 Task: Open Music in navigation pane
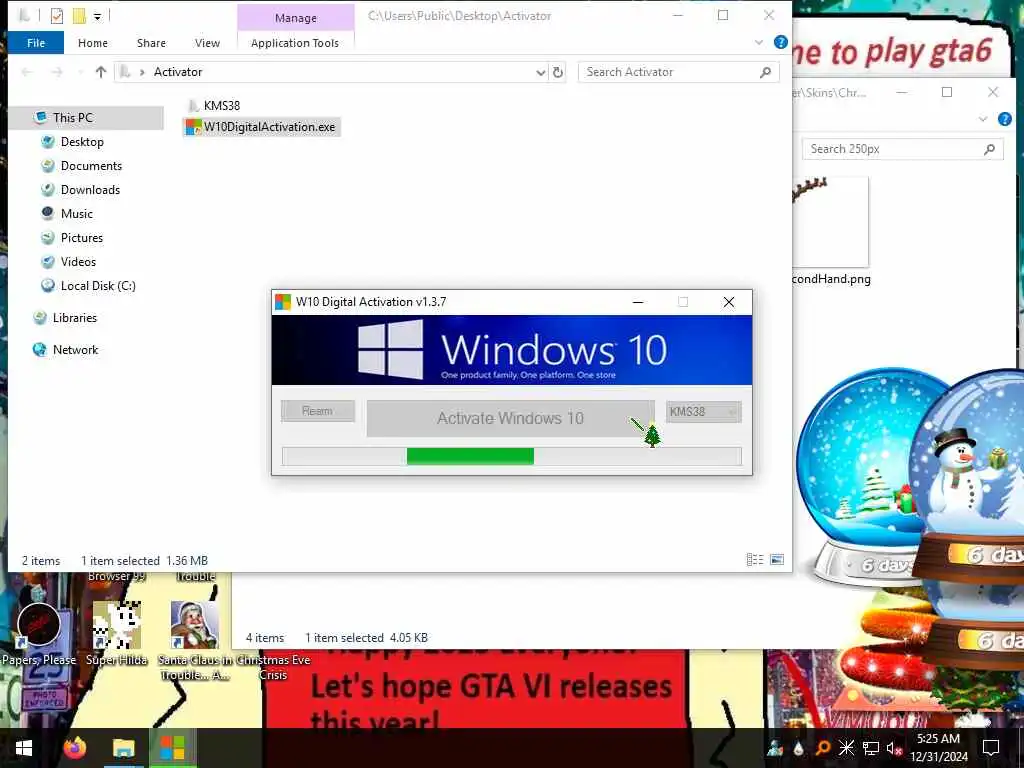(x=76, y=214)
